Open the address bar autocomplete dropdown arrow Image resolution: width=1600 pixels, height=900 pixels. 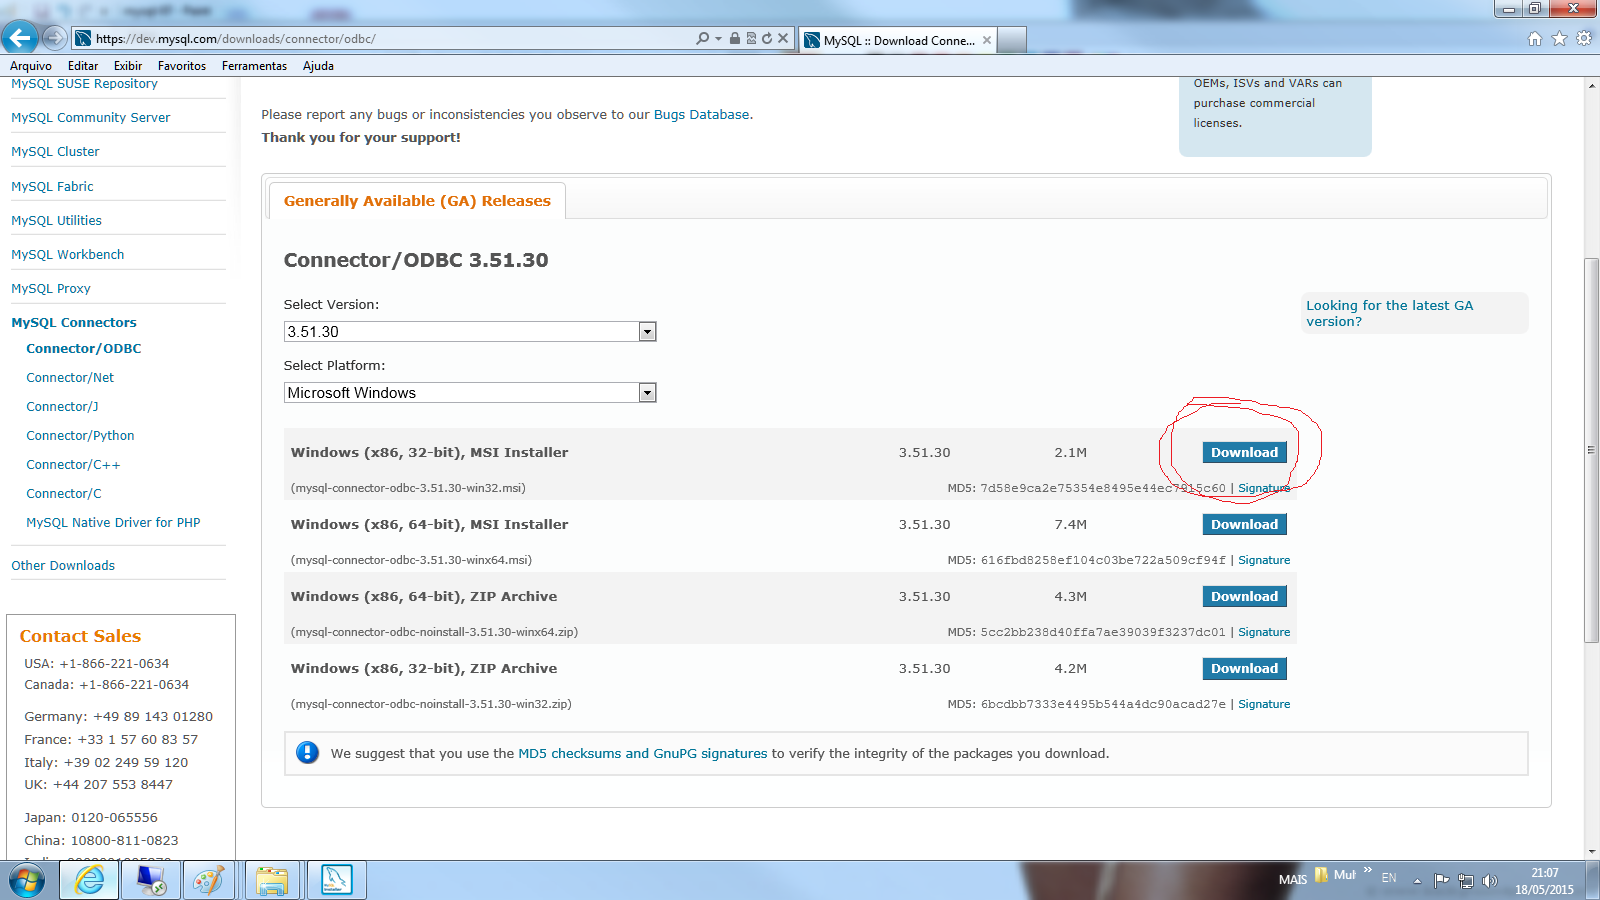coord(718,39)
